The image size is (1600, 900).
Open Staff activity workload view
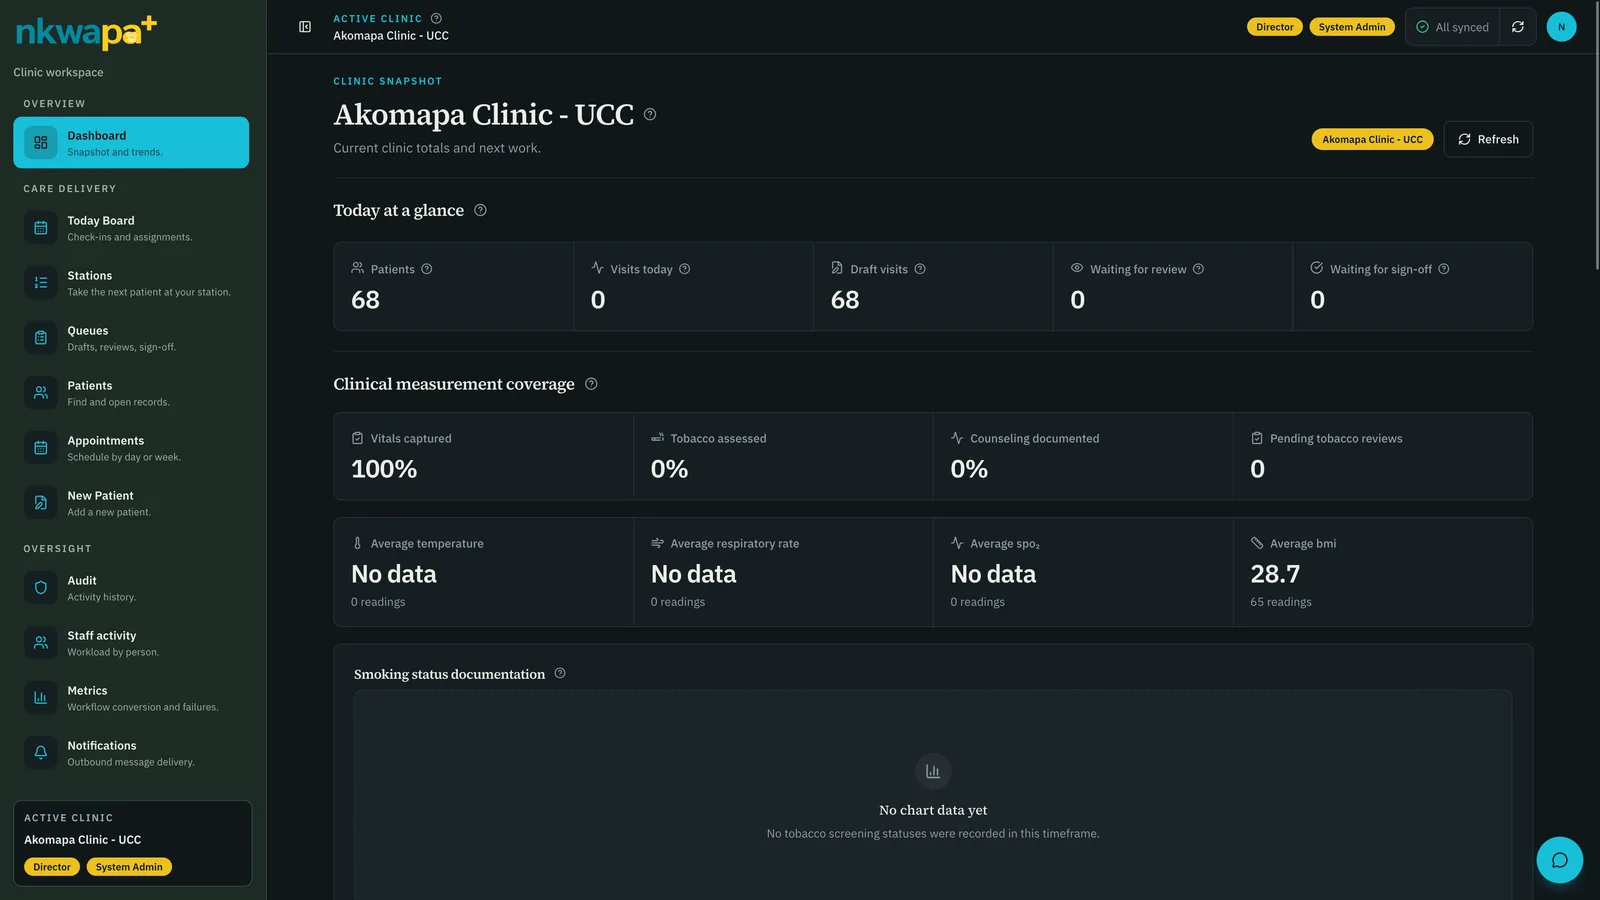tap(131, 643)
